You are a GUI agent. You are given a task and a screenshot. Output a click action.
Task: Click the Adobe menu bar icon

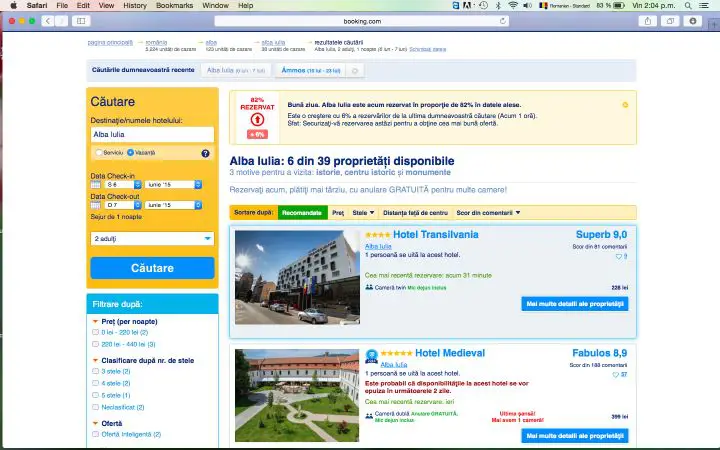point(467,6)
